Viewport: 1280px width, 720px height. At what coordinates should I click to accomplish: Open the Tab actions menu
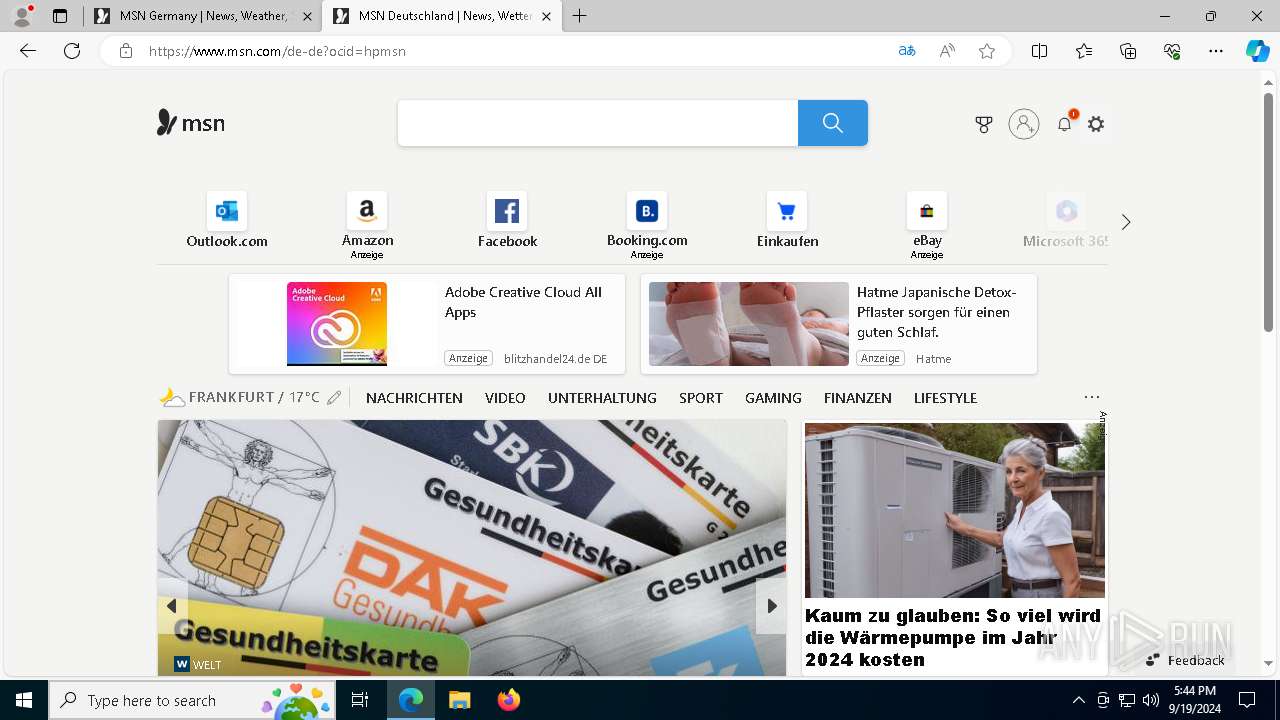[60, 16]
